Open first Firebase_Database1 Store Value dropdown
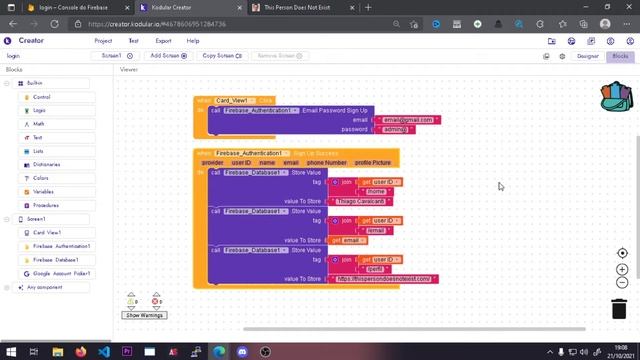 coord(256,173)
